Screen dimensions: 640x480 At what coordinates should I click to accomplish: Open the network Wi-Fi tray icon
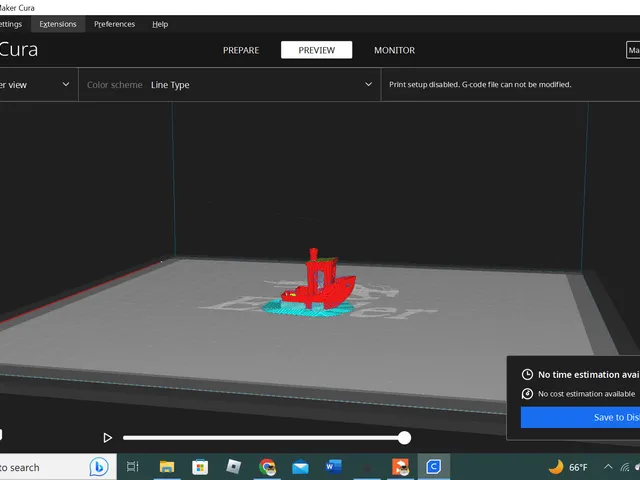point(625,467)
